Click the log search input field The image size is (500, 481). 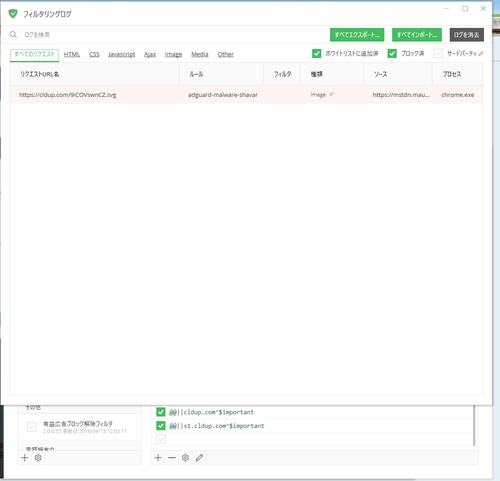(167, 35)
